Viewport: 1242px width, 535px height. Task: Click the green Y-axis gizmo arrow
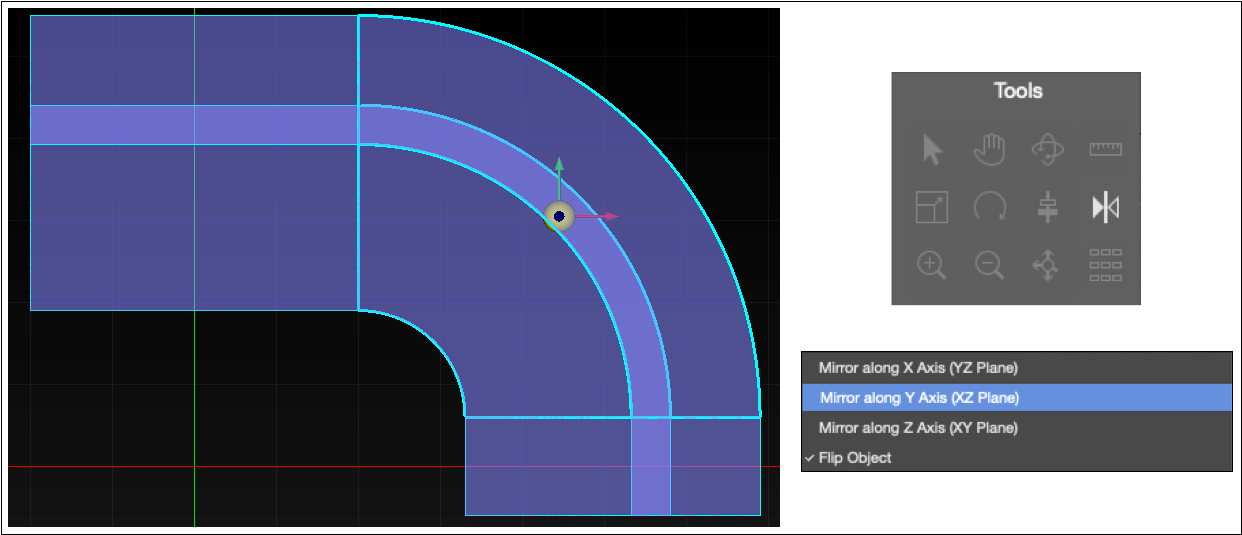tap(559, 178)
